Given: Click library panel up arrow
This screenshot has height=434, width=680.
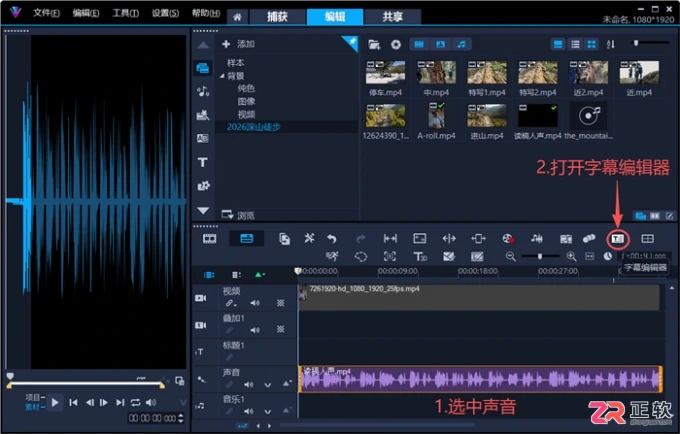Looking at the screenshot, I should click(203, 45).
